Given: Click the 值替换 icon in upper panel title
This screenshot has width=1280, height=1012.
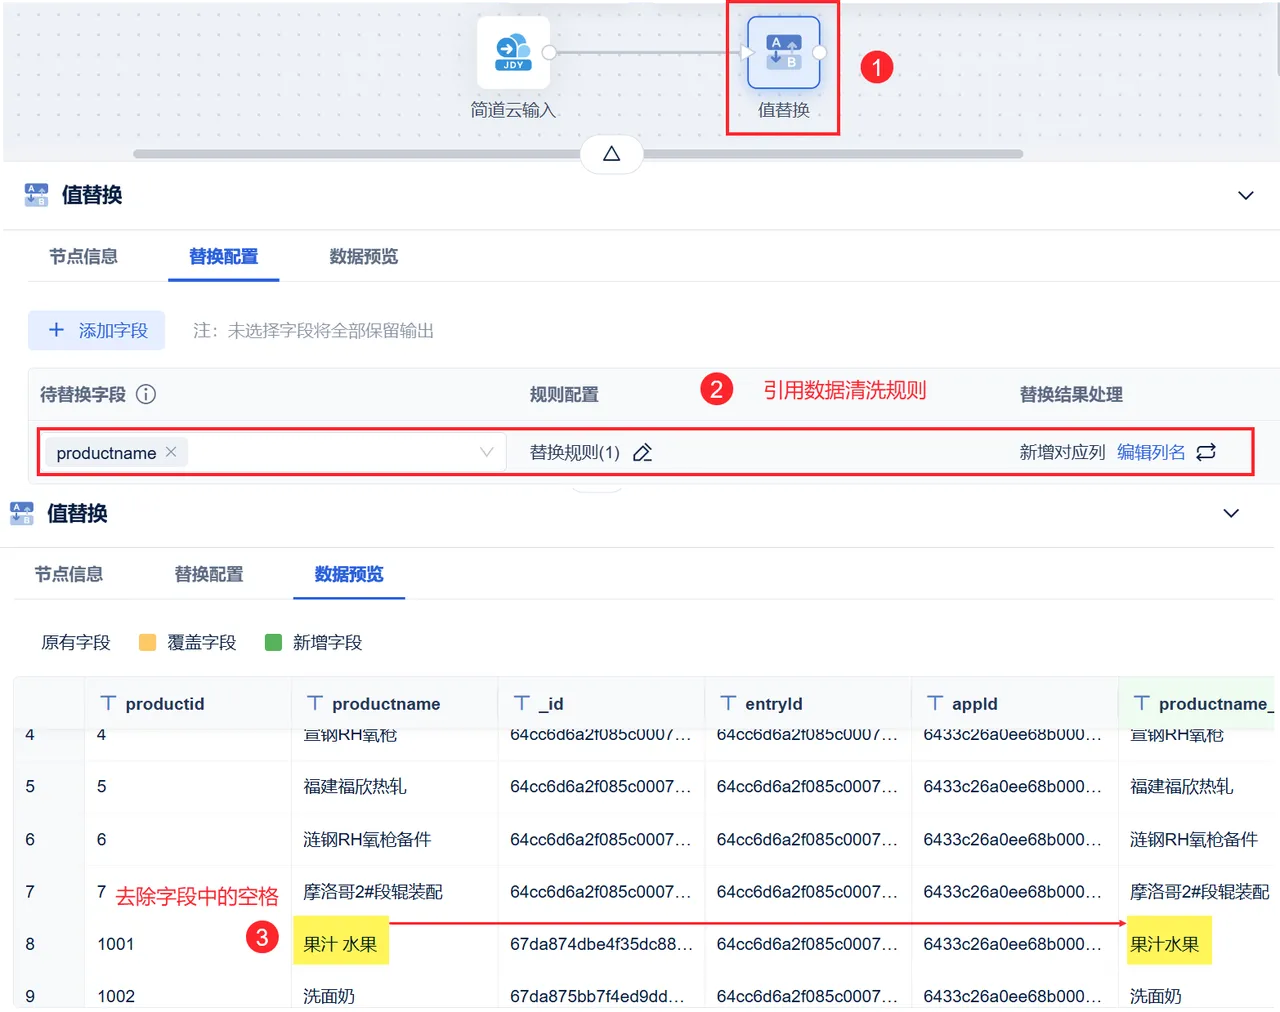Looking at the screenshot, I should 36,195.
